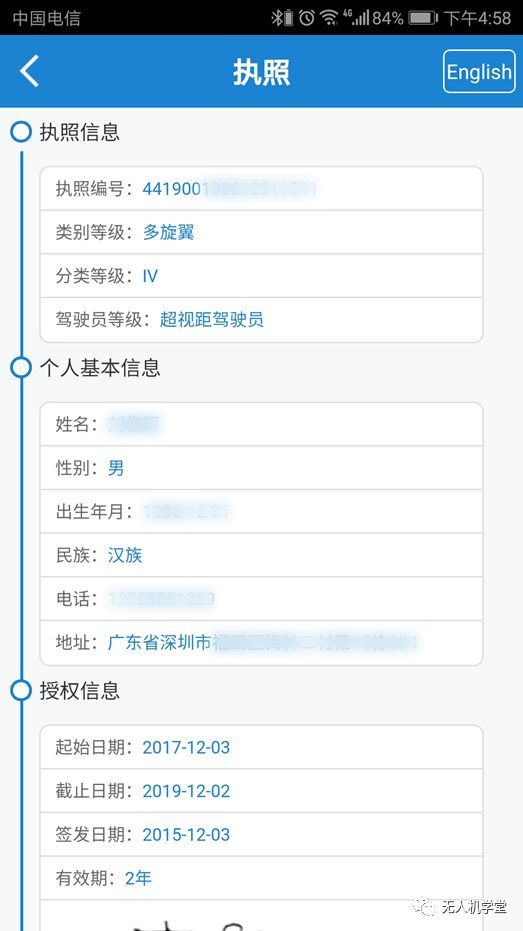The image size is (523, 931).
Task: Tap the 有效期 2年 row
Action: pos(261,878)
